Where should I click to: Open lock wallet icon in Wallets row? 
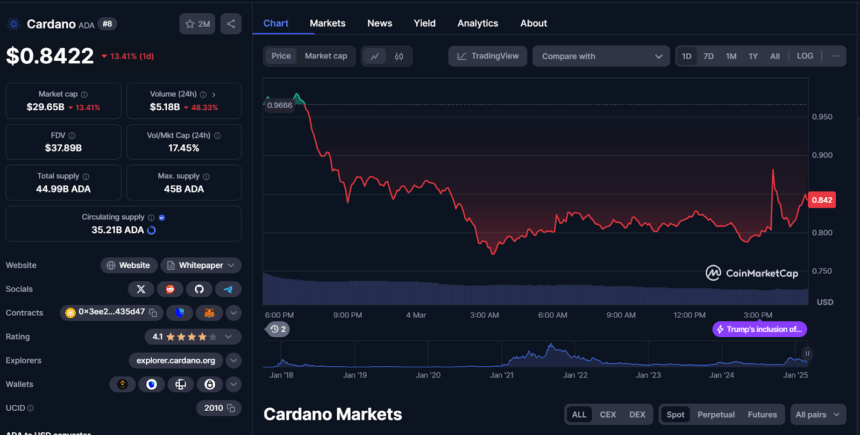click(210, 385)
